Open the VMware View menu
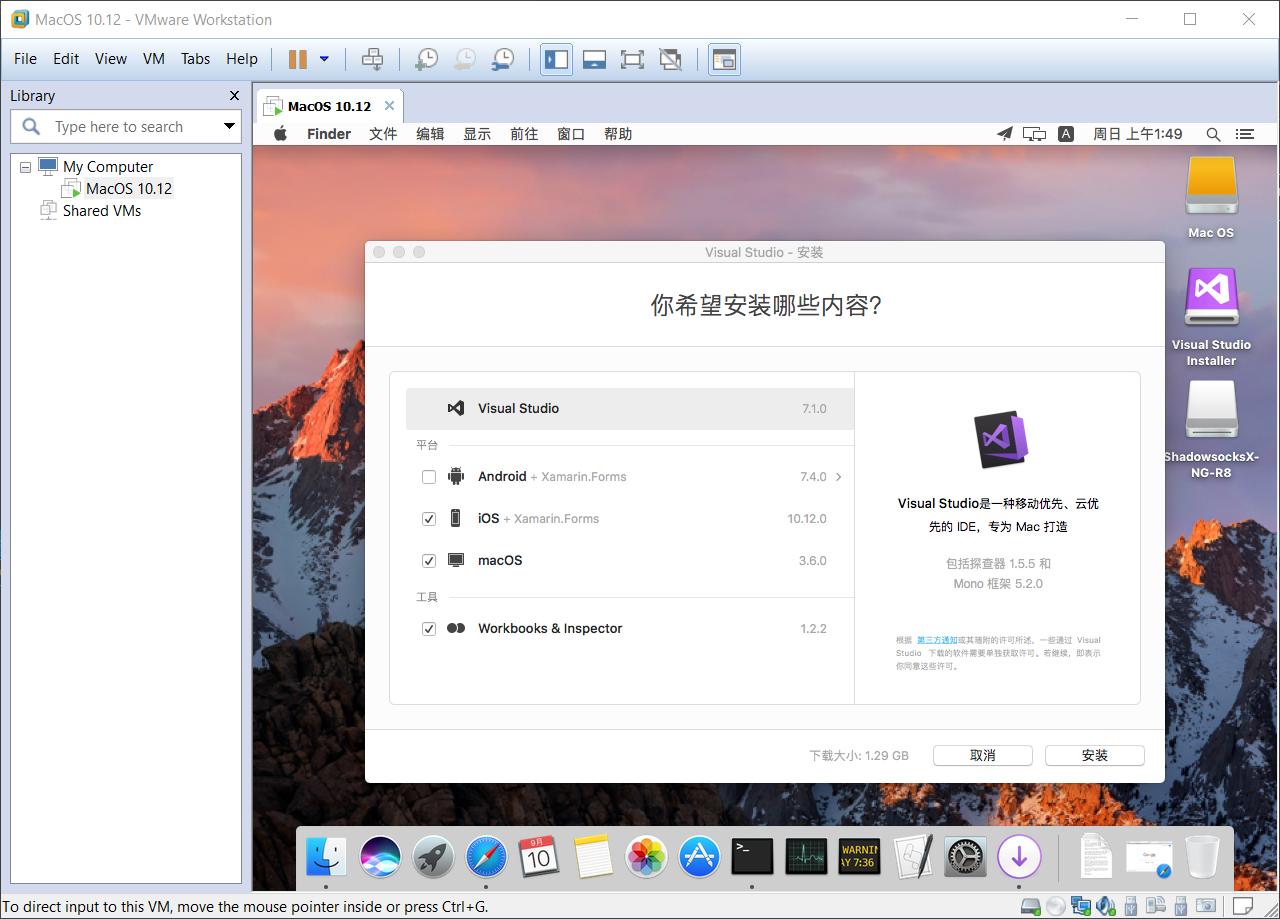This screenshot has height=919, width=1280. [x=111, y=59]
